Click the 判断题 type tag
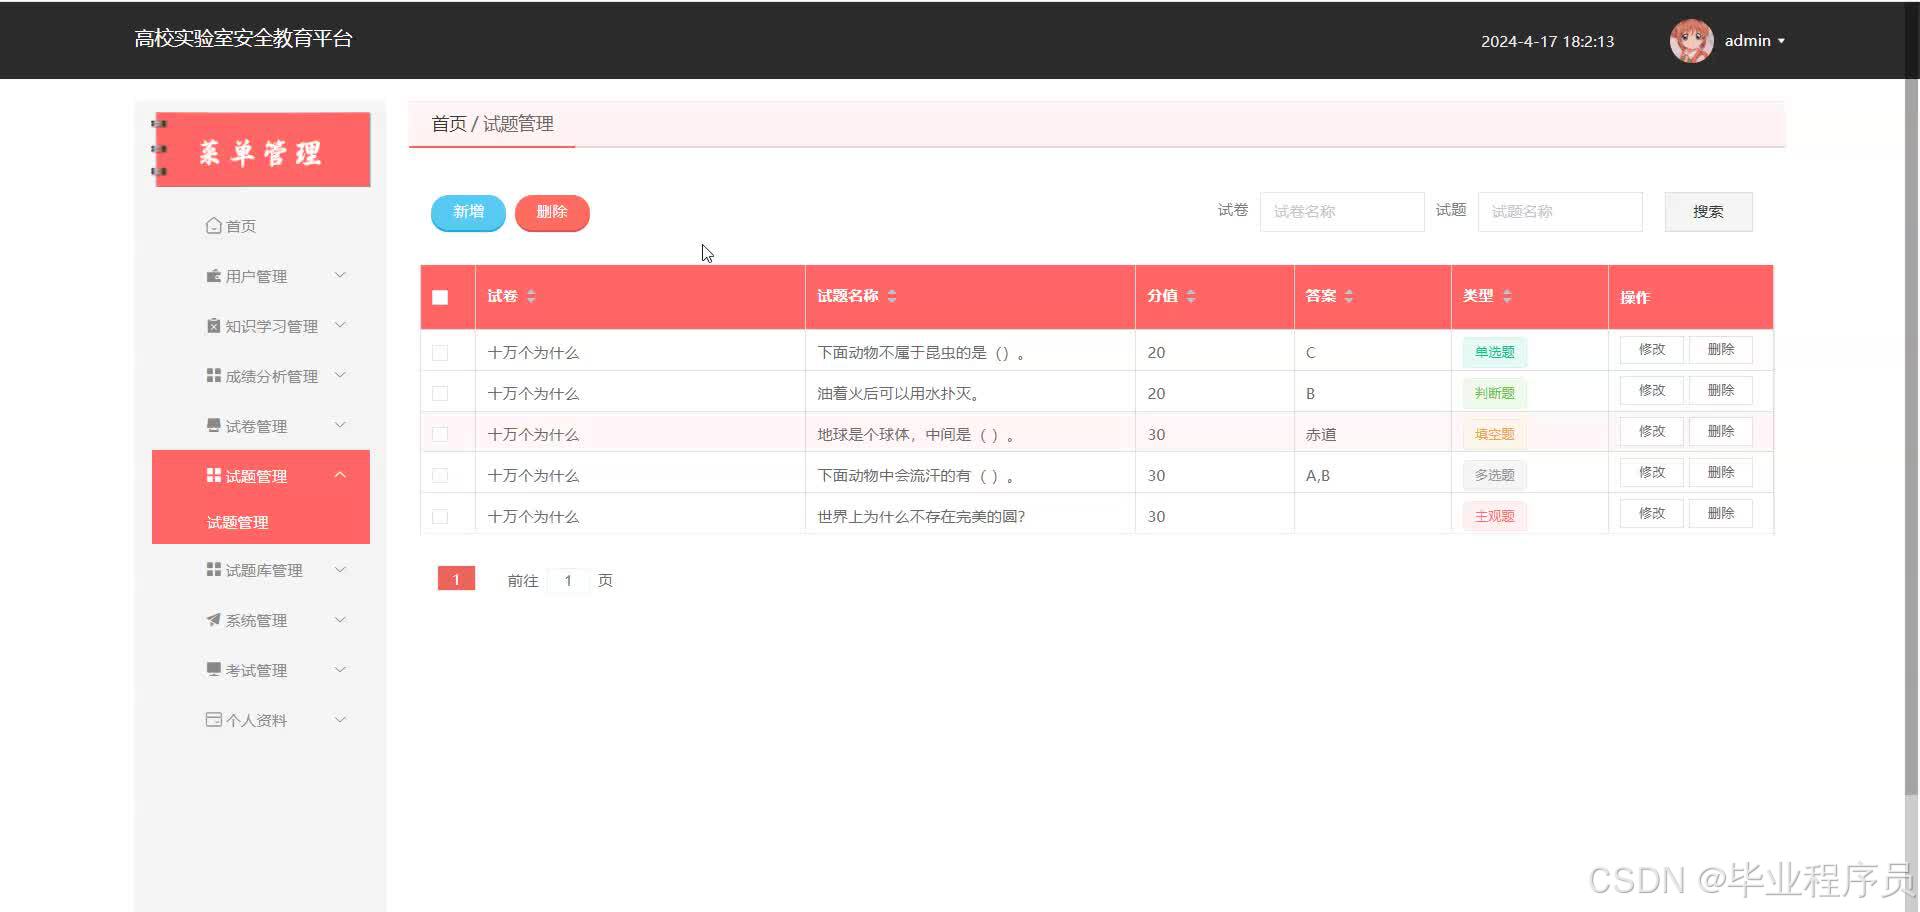 1494,393
